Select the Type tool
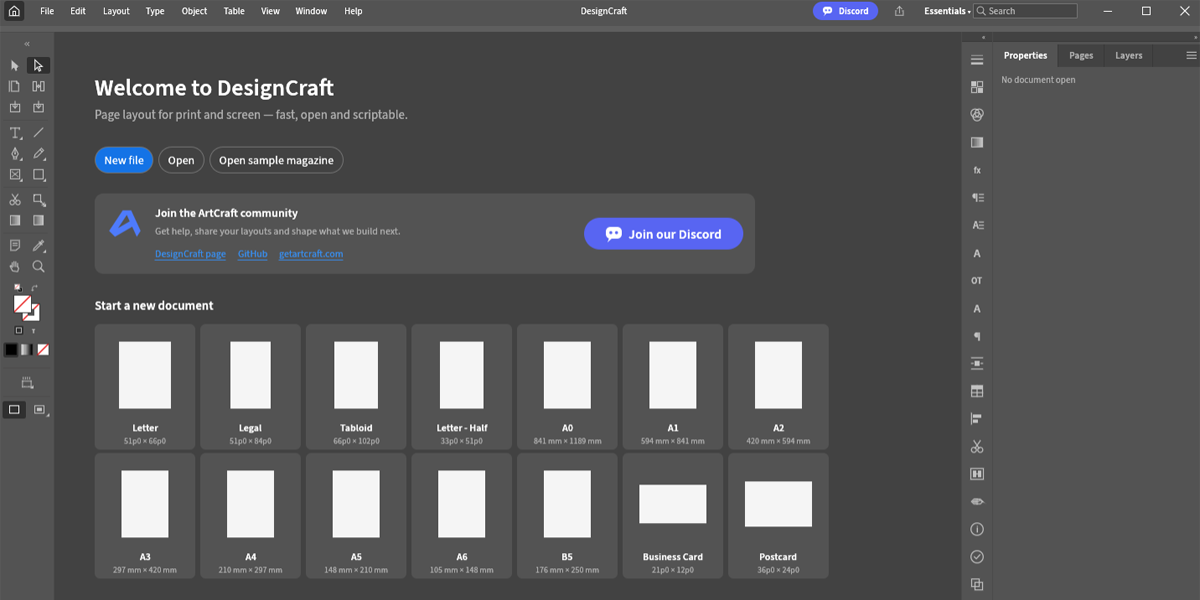 15,132
